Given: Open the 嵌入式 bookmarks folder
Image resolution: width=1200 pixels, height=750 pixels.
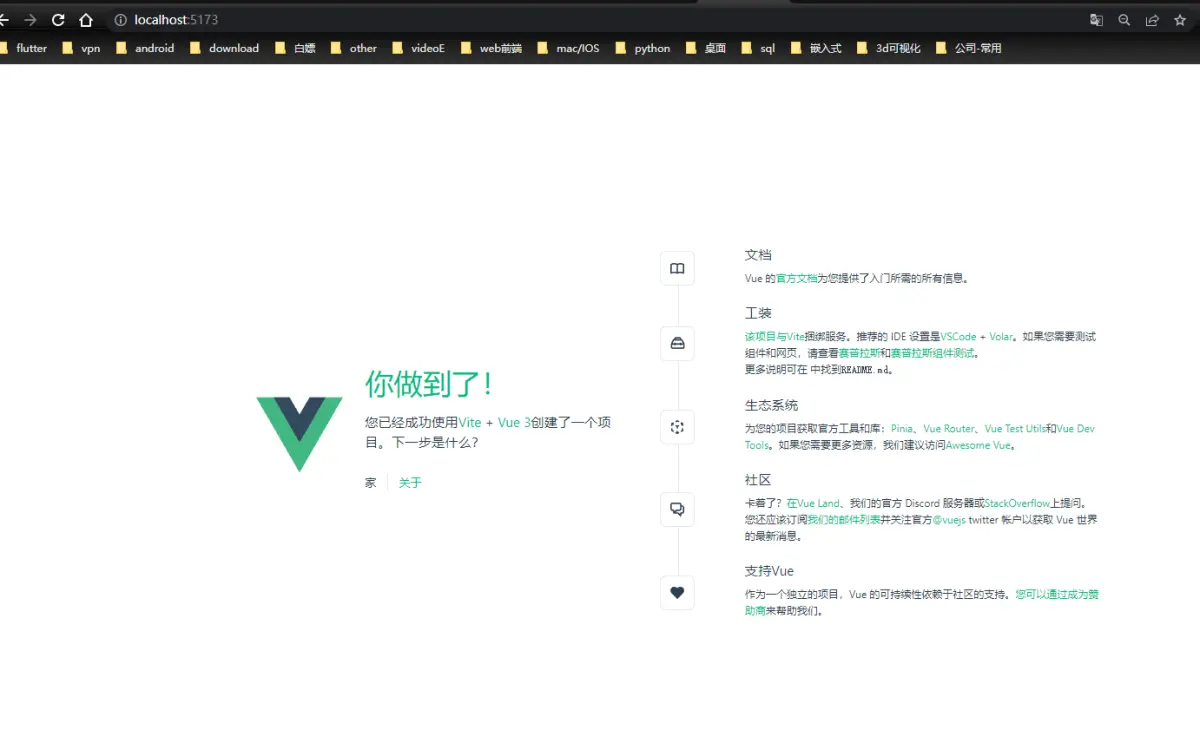Looking at the screenshot, I should 816,48.
